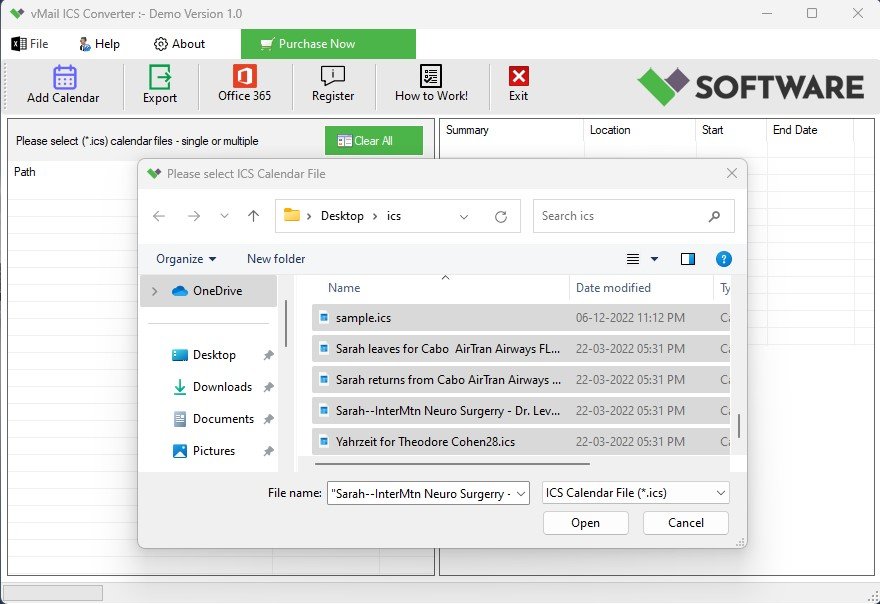This screenshot has height=604, width=880.
Task: Open the File menu
Action: click(x=30, y=44)
